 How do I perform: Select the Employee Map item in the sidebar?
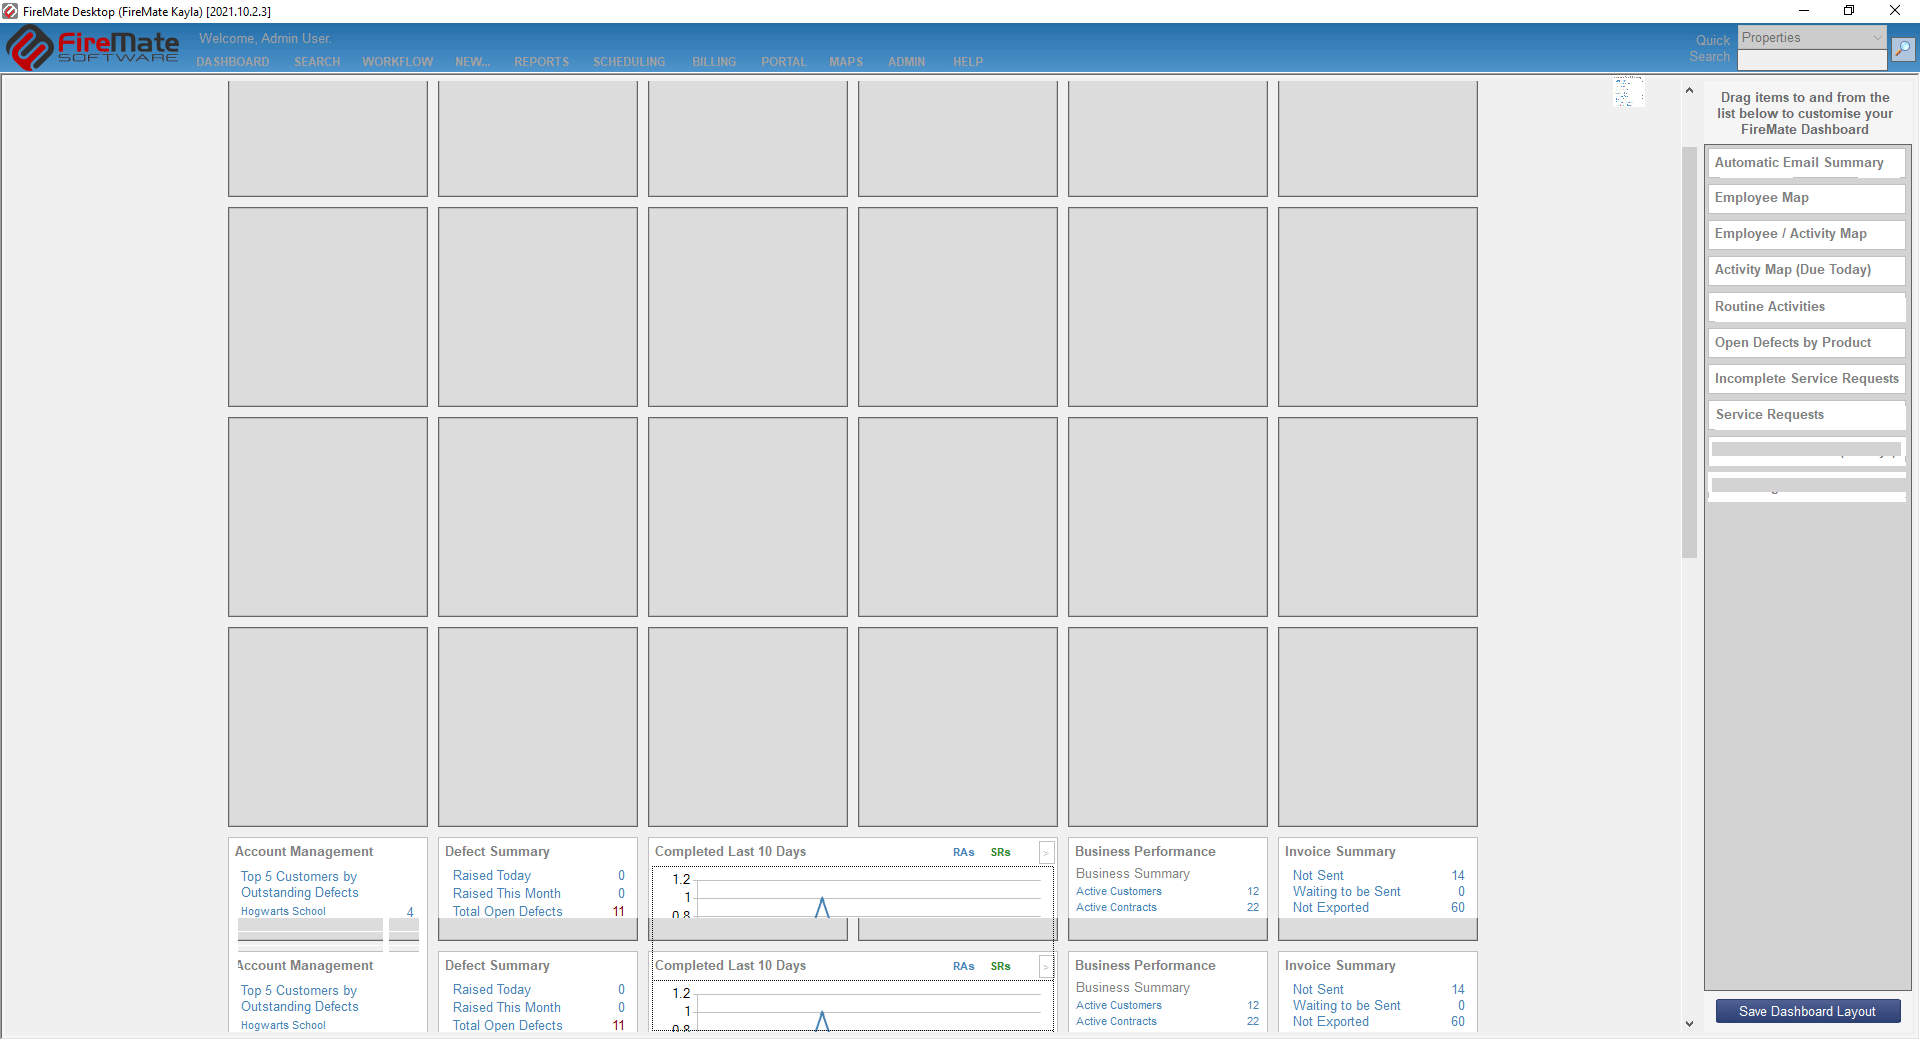pos(1806,197)
